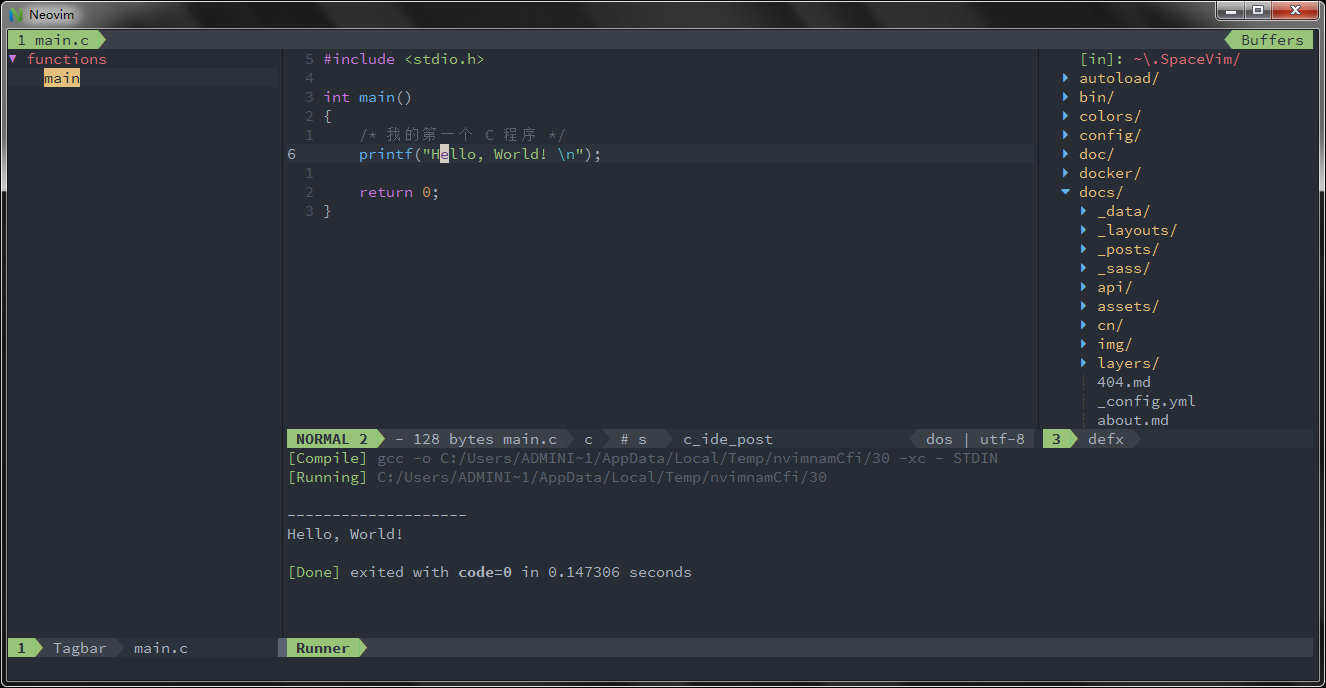Click the ~\.SpaceVim/ root path
Image resolution: width=1326 pixels, height=688 pixels.
point(1186,59)
